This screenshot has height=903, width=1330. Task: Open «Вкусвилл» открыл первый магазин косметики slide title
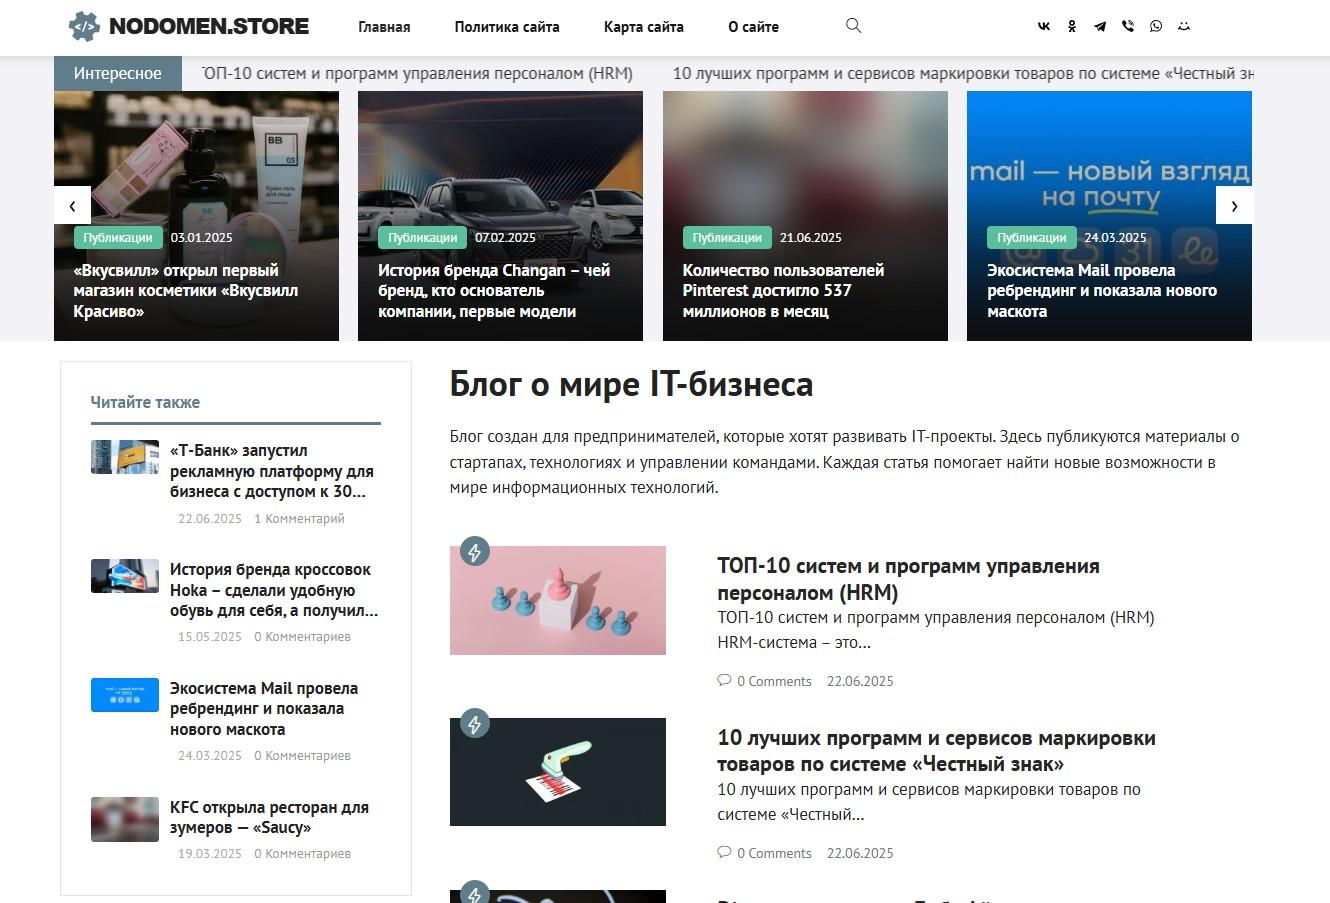point(186,291)
